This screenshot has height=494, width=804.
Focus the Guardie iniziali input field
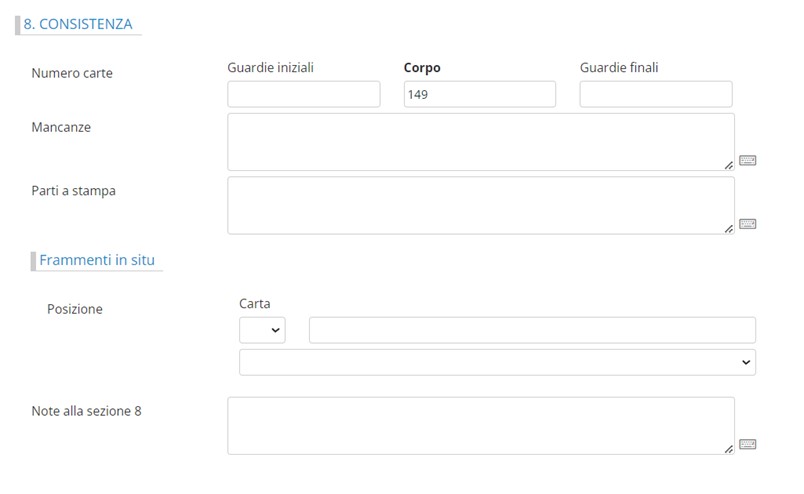[304, 95]
